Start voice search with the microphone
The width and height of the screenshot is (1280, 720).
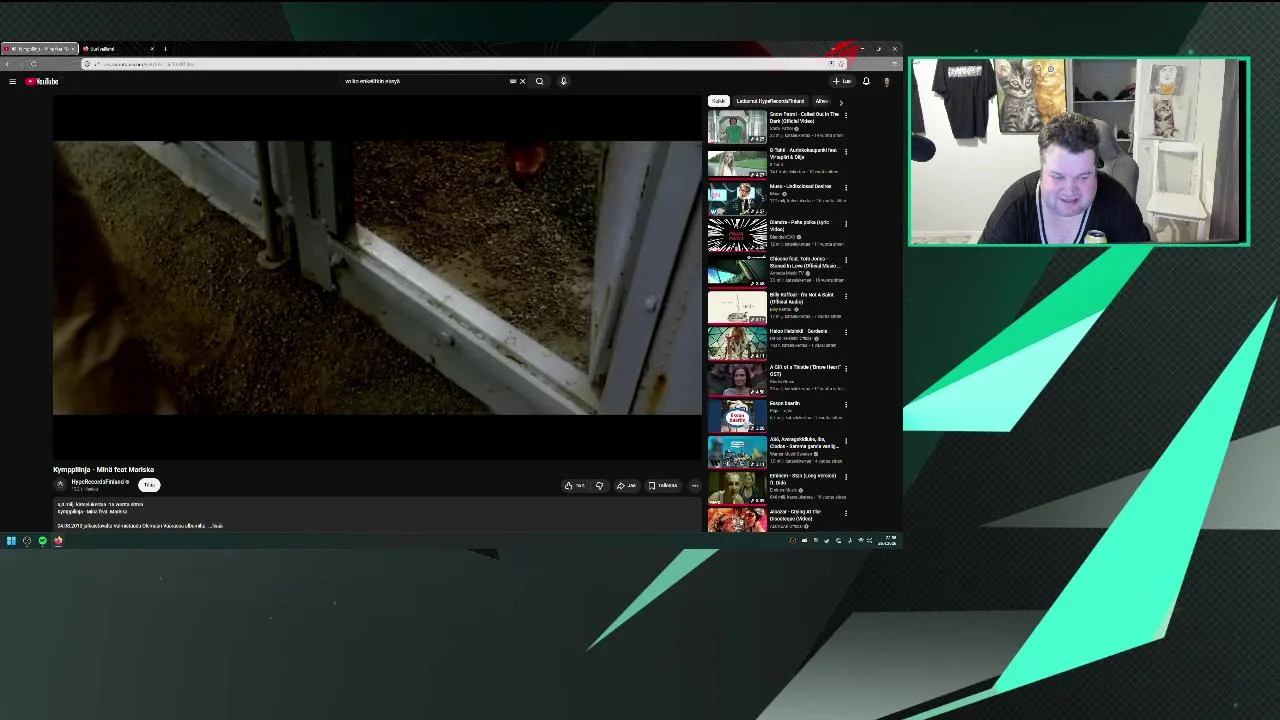point(563,81)
